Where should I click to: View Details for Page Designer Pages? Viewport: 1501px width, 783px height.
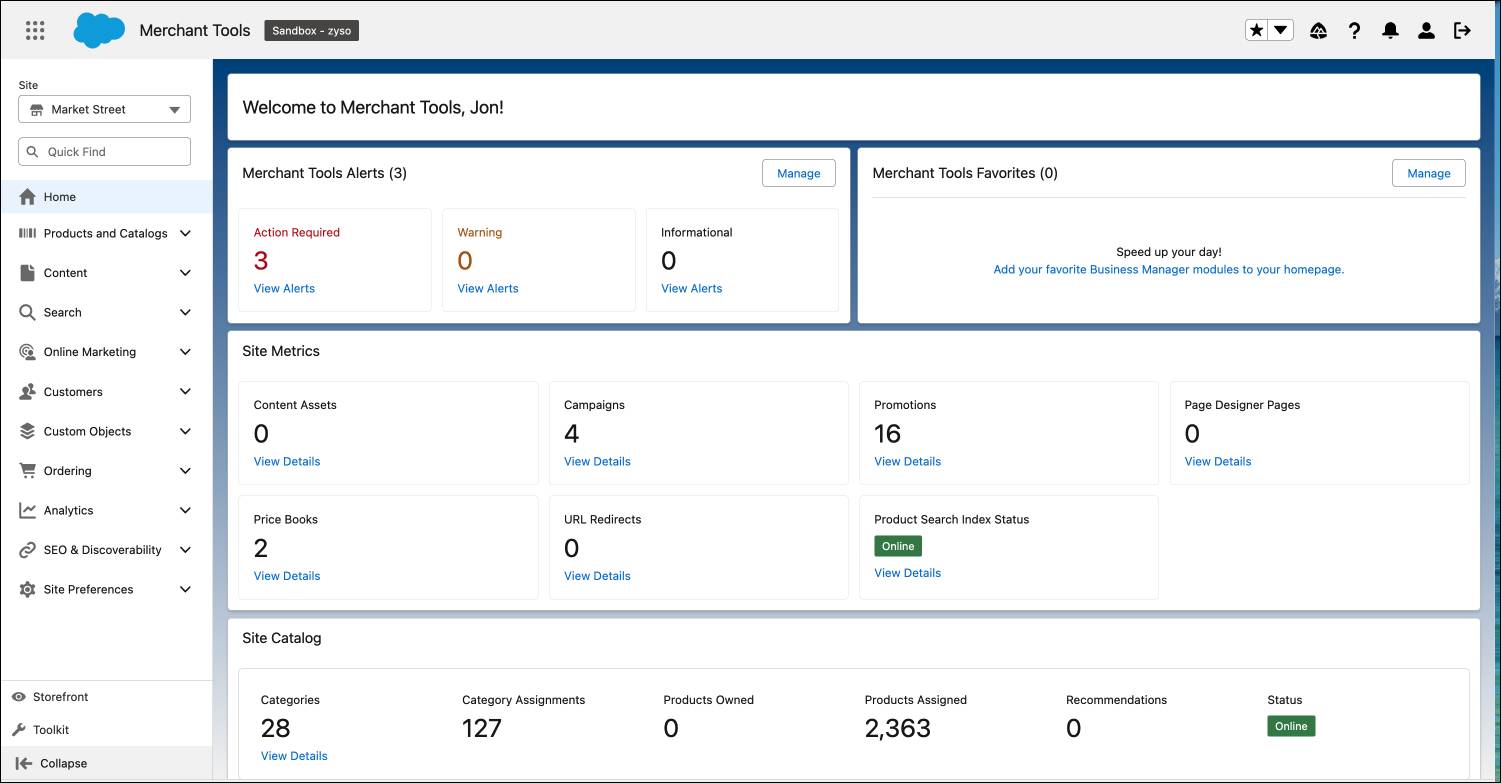1218,461
